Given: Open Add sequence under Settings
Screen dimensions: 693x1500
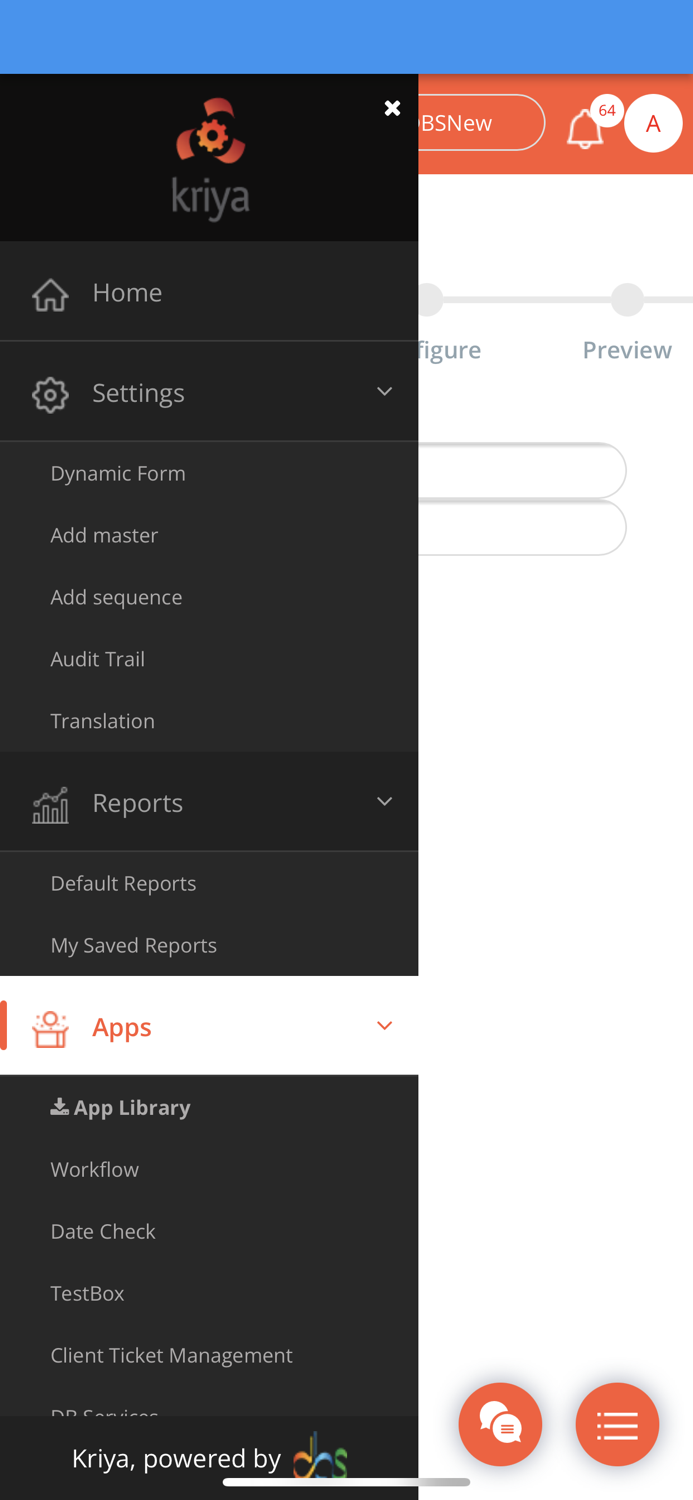Looking at the screenshot, I should tap(116, 597).
